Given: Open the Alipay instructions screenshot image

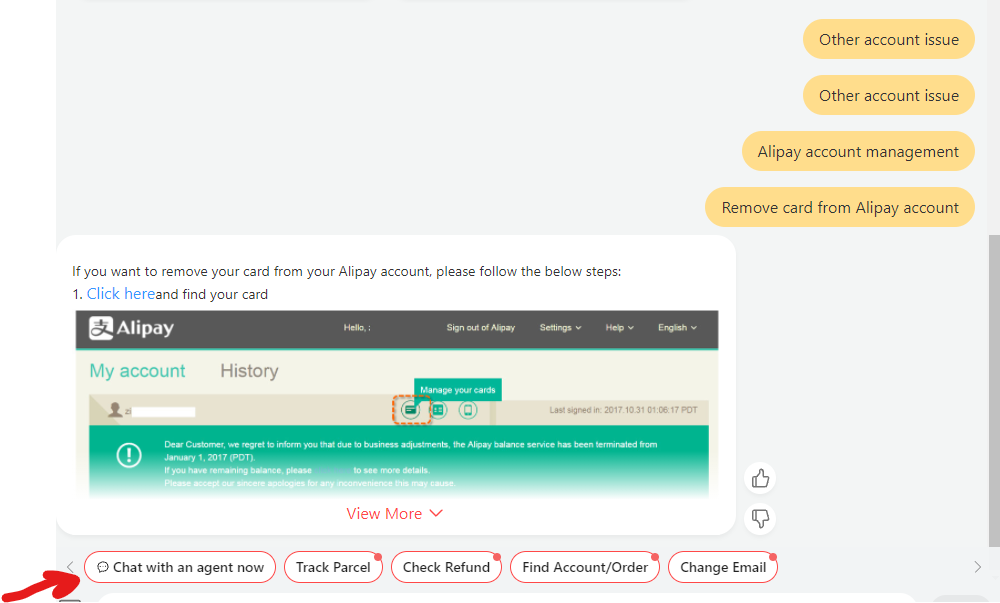Looking at the screenshot, I should [397, 403].
